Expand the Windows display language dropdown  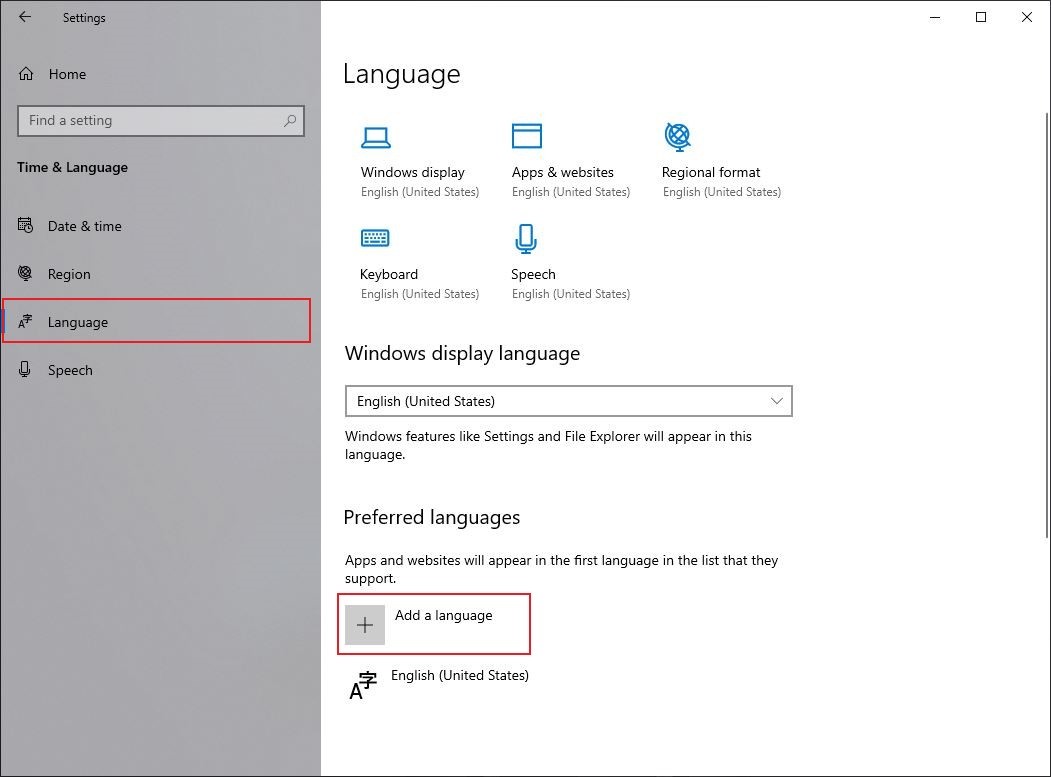tap(568, 401)
